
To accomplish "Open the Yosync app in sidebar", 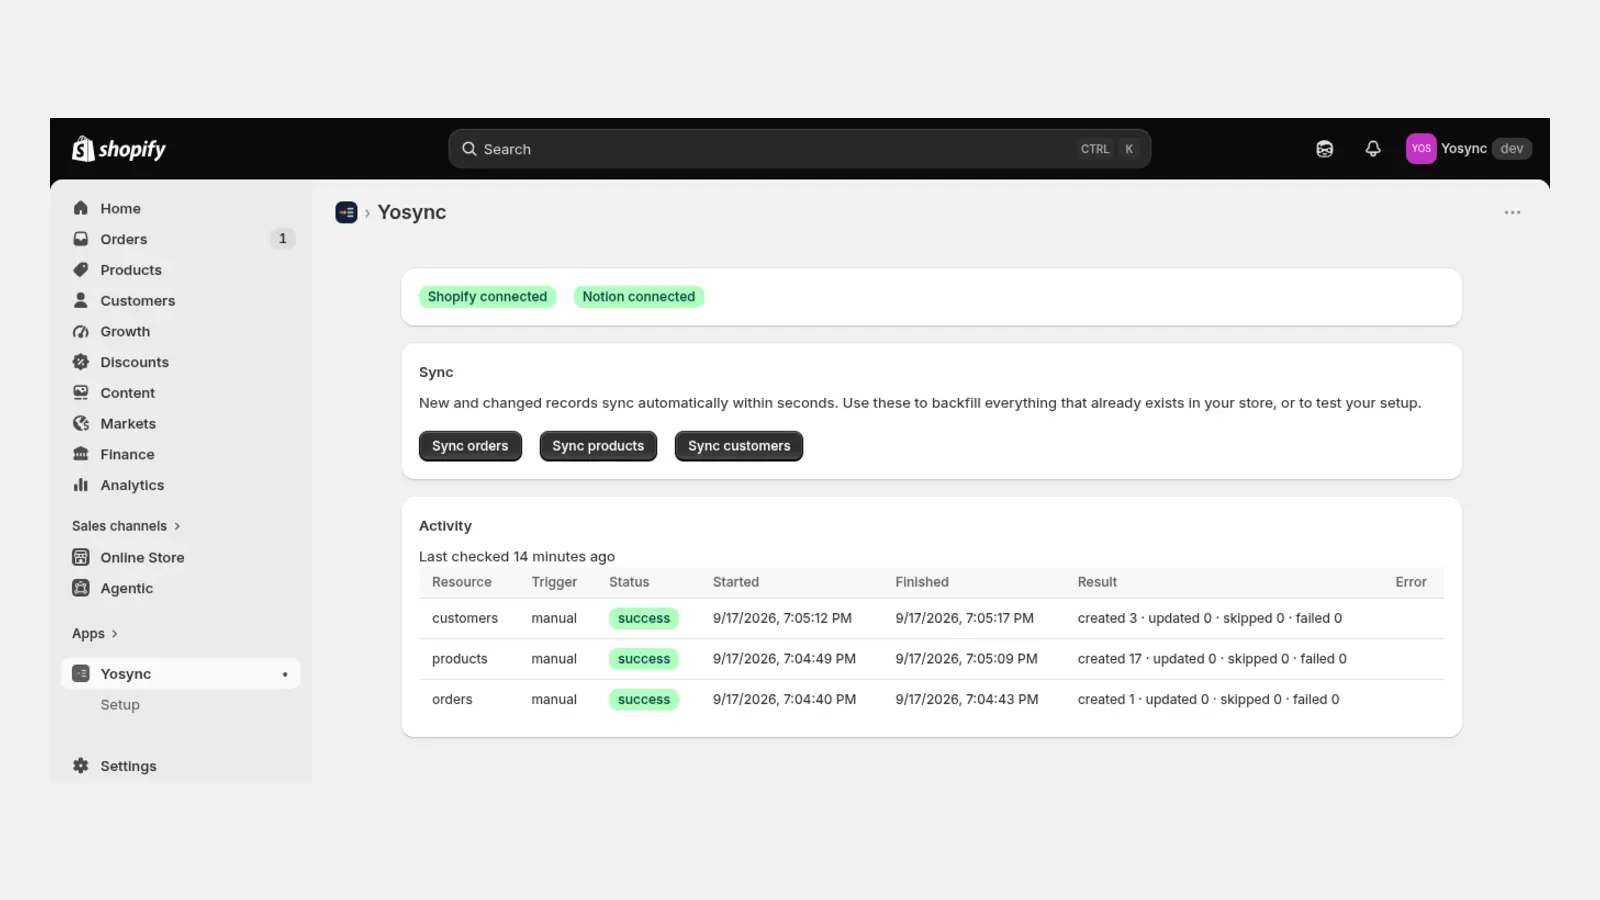I will tap(180, 674).
